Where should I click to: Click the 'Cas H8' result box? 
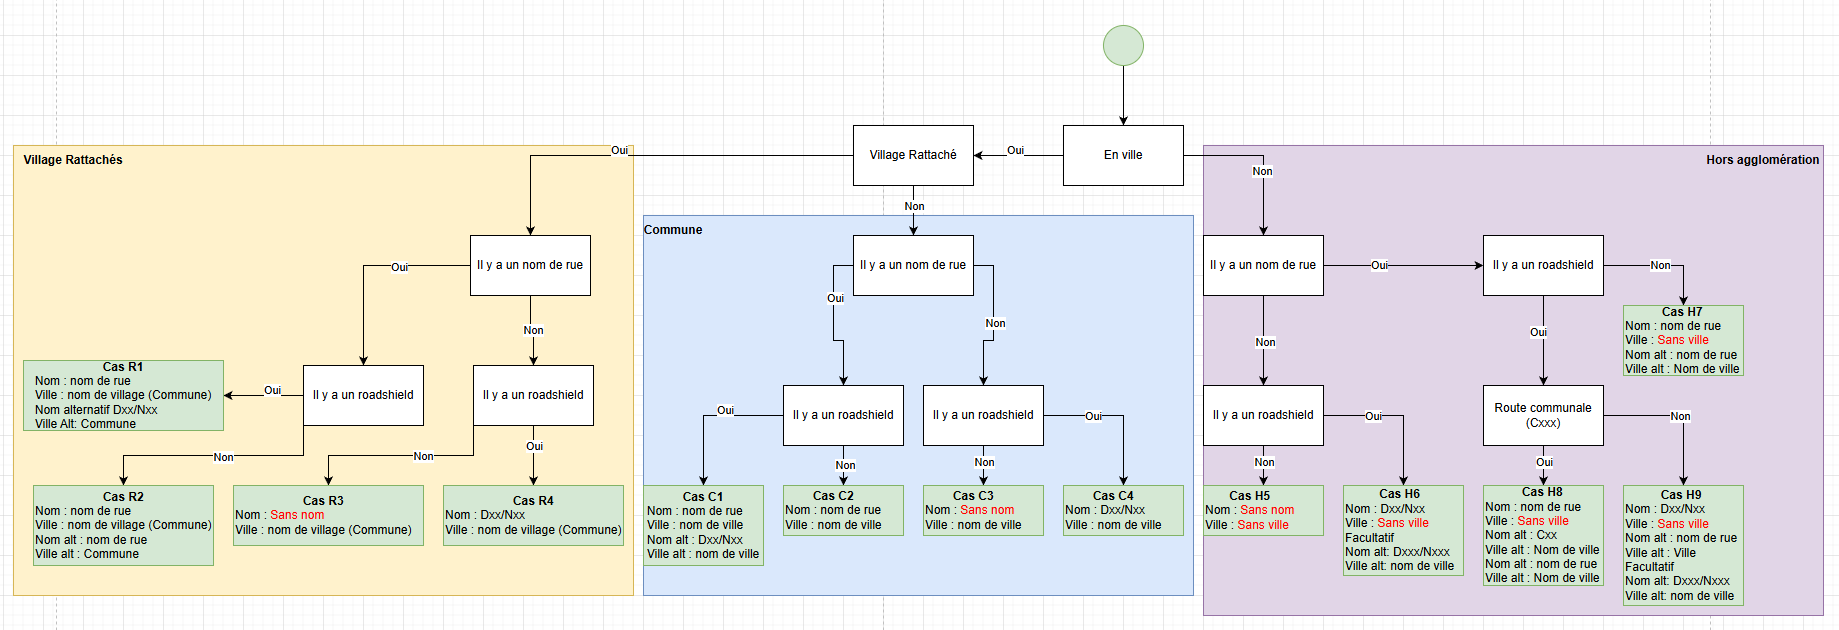pos(1543,536)
